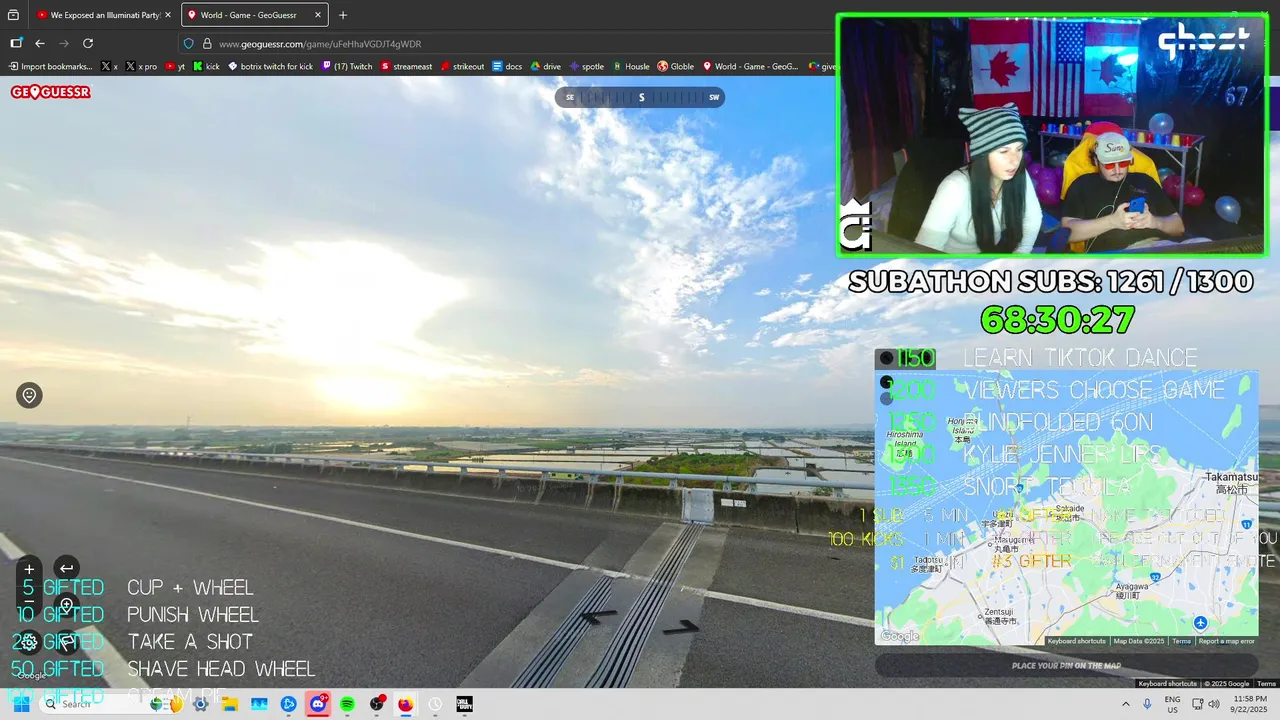Open 'Report a map error' link

click(x=1226, y=641)
